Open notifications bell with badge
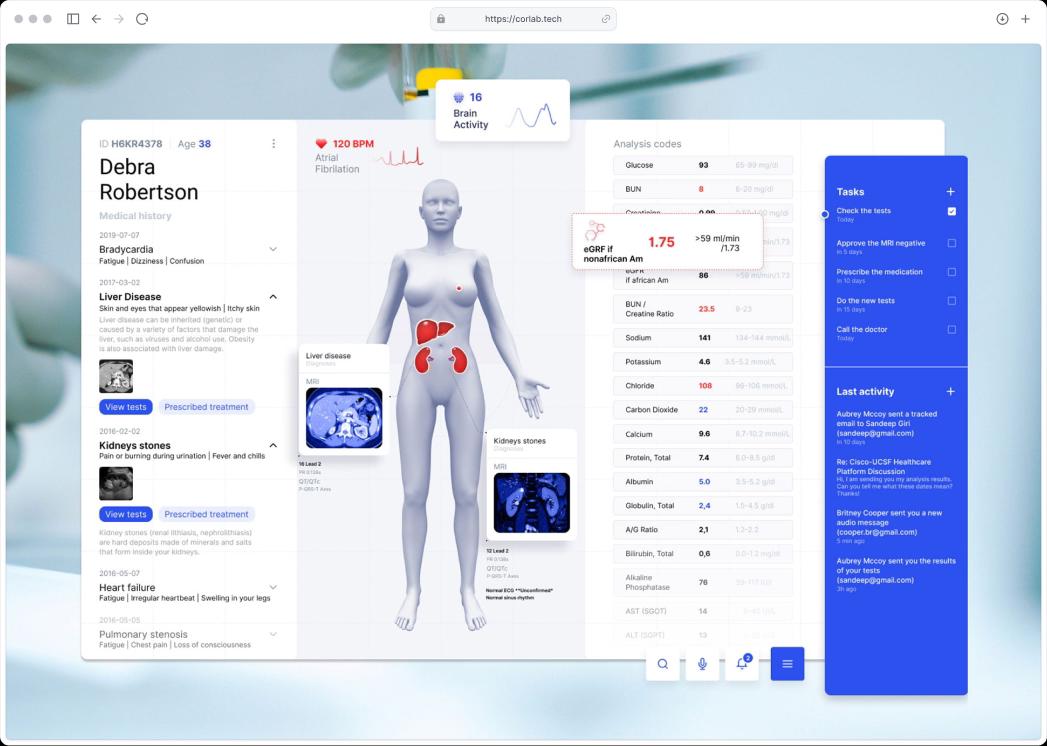Viewport: 1047px width, 746px height. [x=742, y=664]
